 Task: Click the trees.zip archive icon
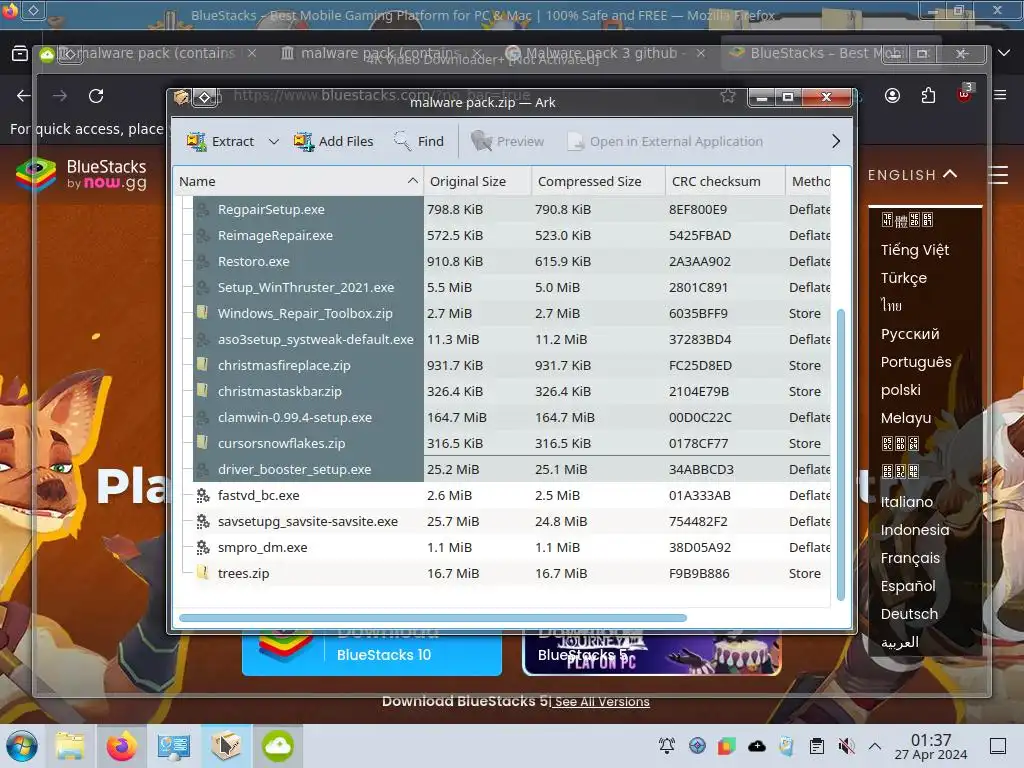[x=203, y=573]
